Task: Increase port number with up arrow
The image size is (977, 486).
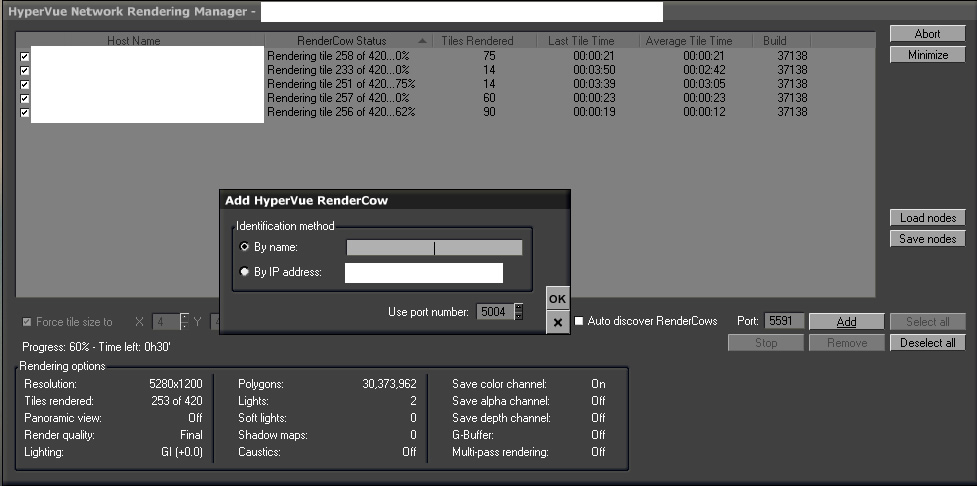Action: 518,307
